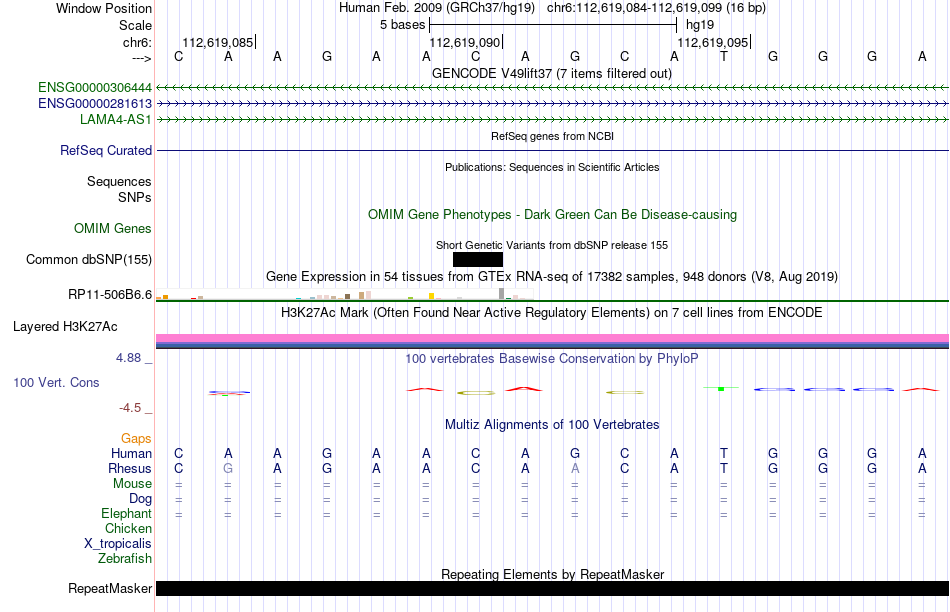Click the 5 bases scale bar

[x=553, y=25]
